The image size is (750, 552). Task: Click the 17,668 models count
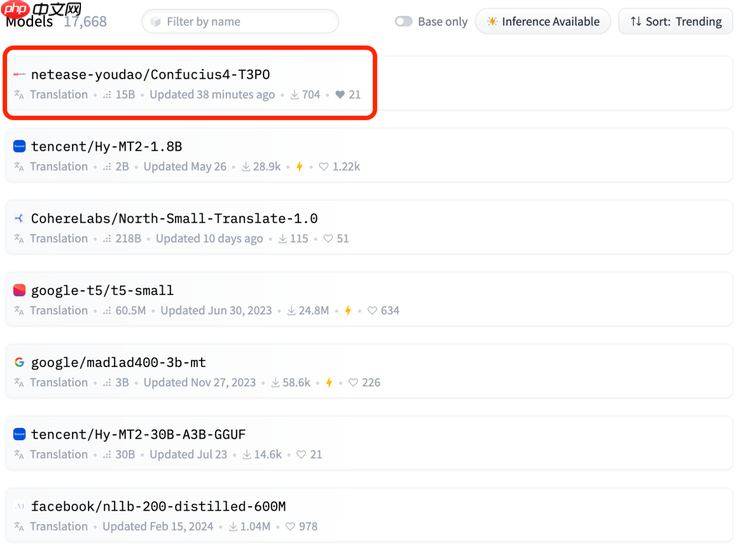[x=86, y=22]
